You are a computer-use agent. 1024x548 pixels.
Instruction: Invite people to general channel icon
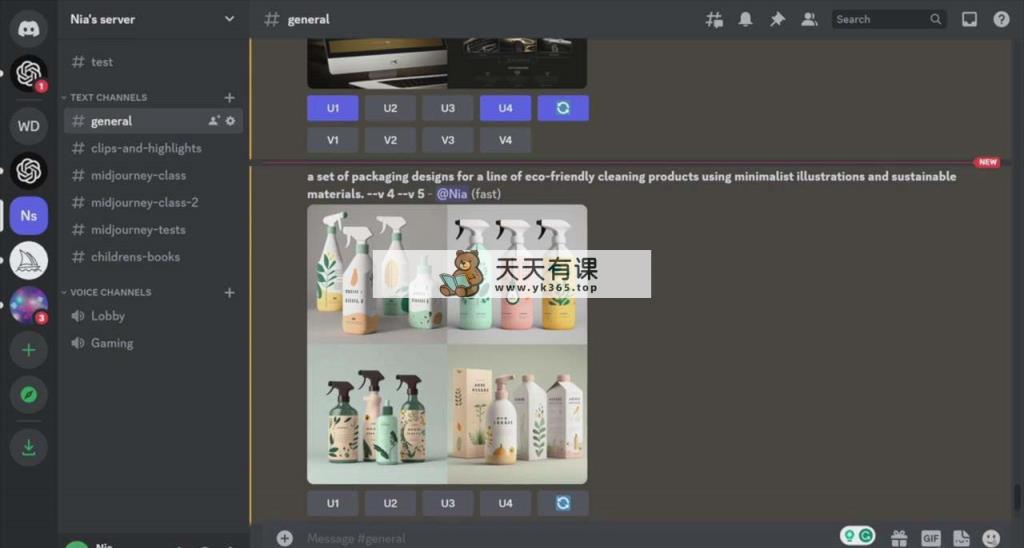pos(214,121)
